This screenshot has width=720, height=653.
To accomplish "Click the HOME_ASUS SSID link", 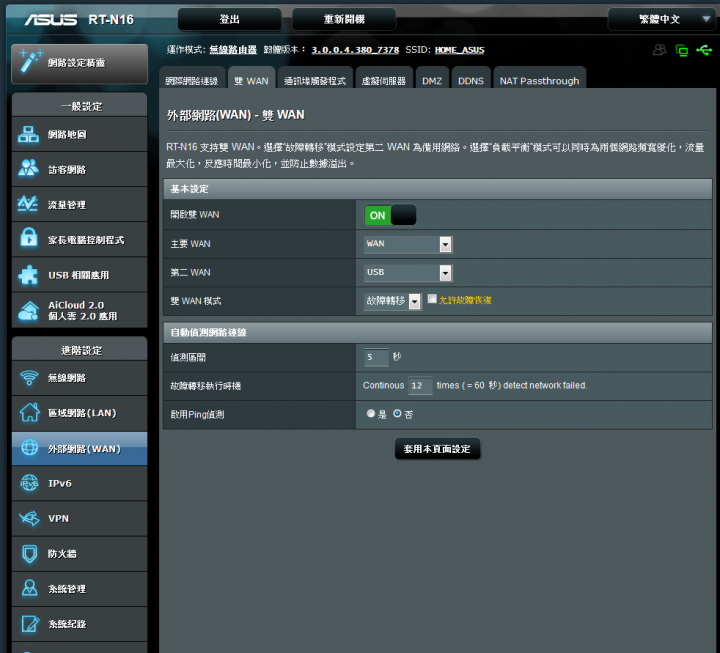I will click(x=460, y=50).
